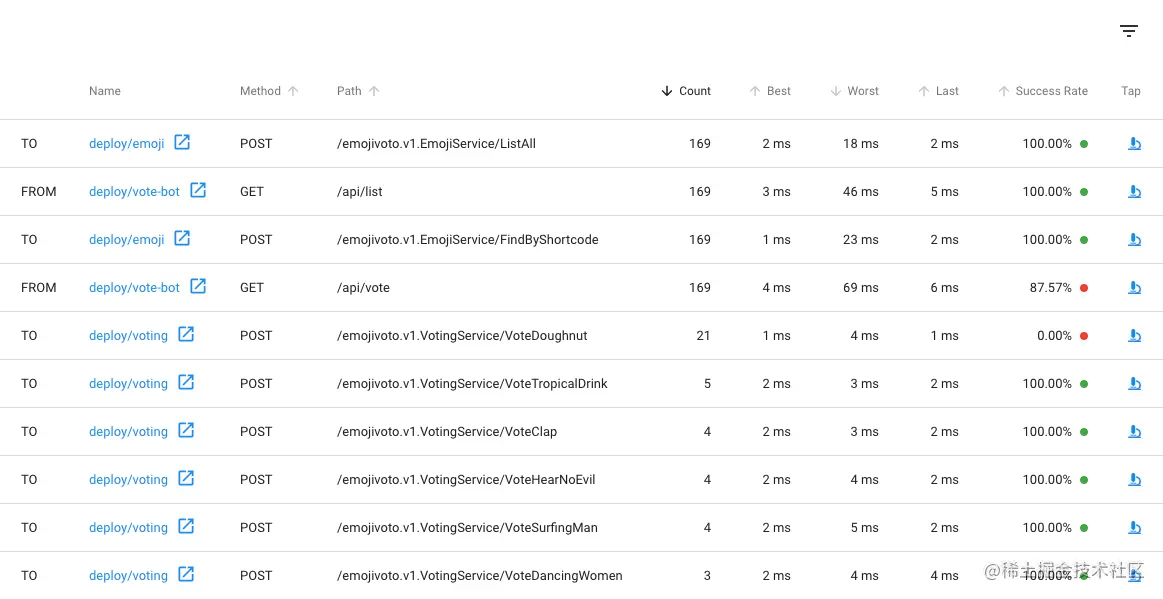The width and height of the screenshot is (1163, 599).
Task: Tap the ListAll route traffic
Action: click(1134, 144)
